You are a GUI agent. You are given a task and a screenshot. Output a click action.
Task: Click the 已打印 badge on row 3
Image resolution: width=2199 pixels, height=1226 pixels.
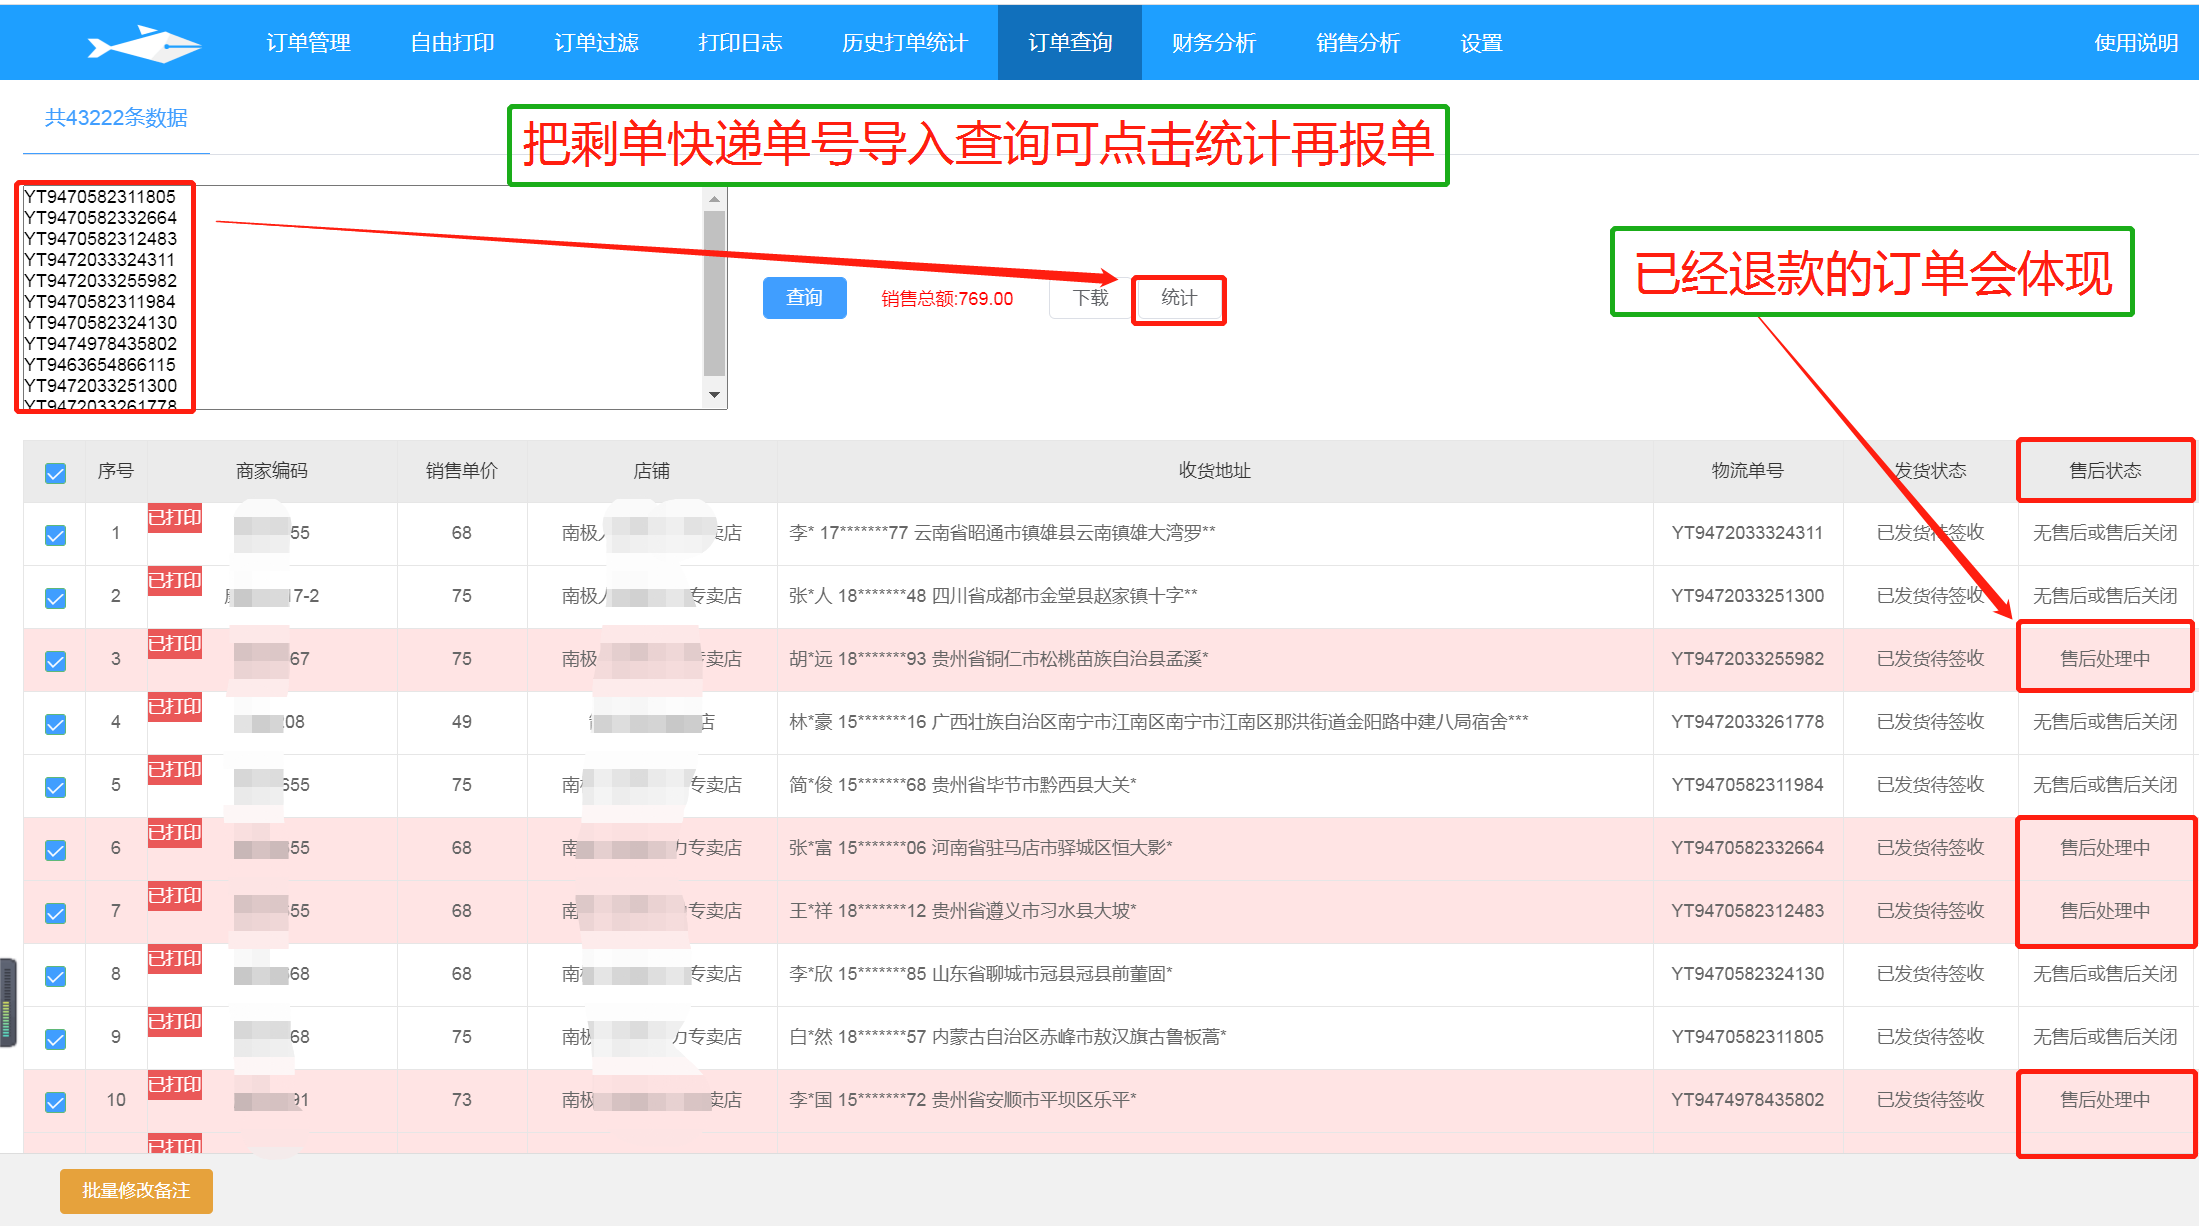click(x=175, y=644)
